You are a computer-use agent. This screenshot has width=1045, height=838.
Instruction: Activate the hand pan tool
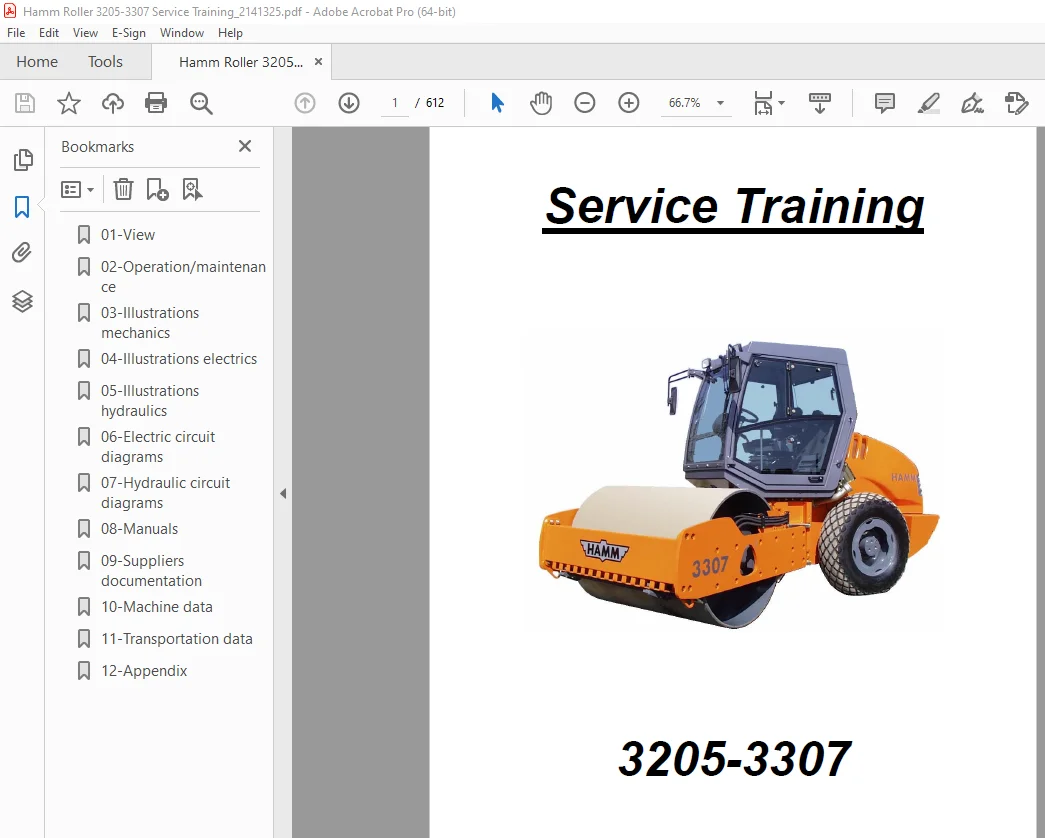click(x=541, y=103)
